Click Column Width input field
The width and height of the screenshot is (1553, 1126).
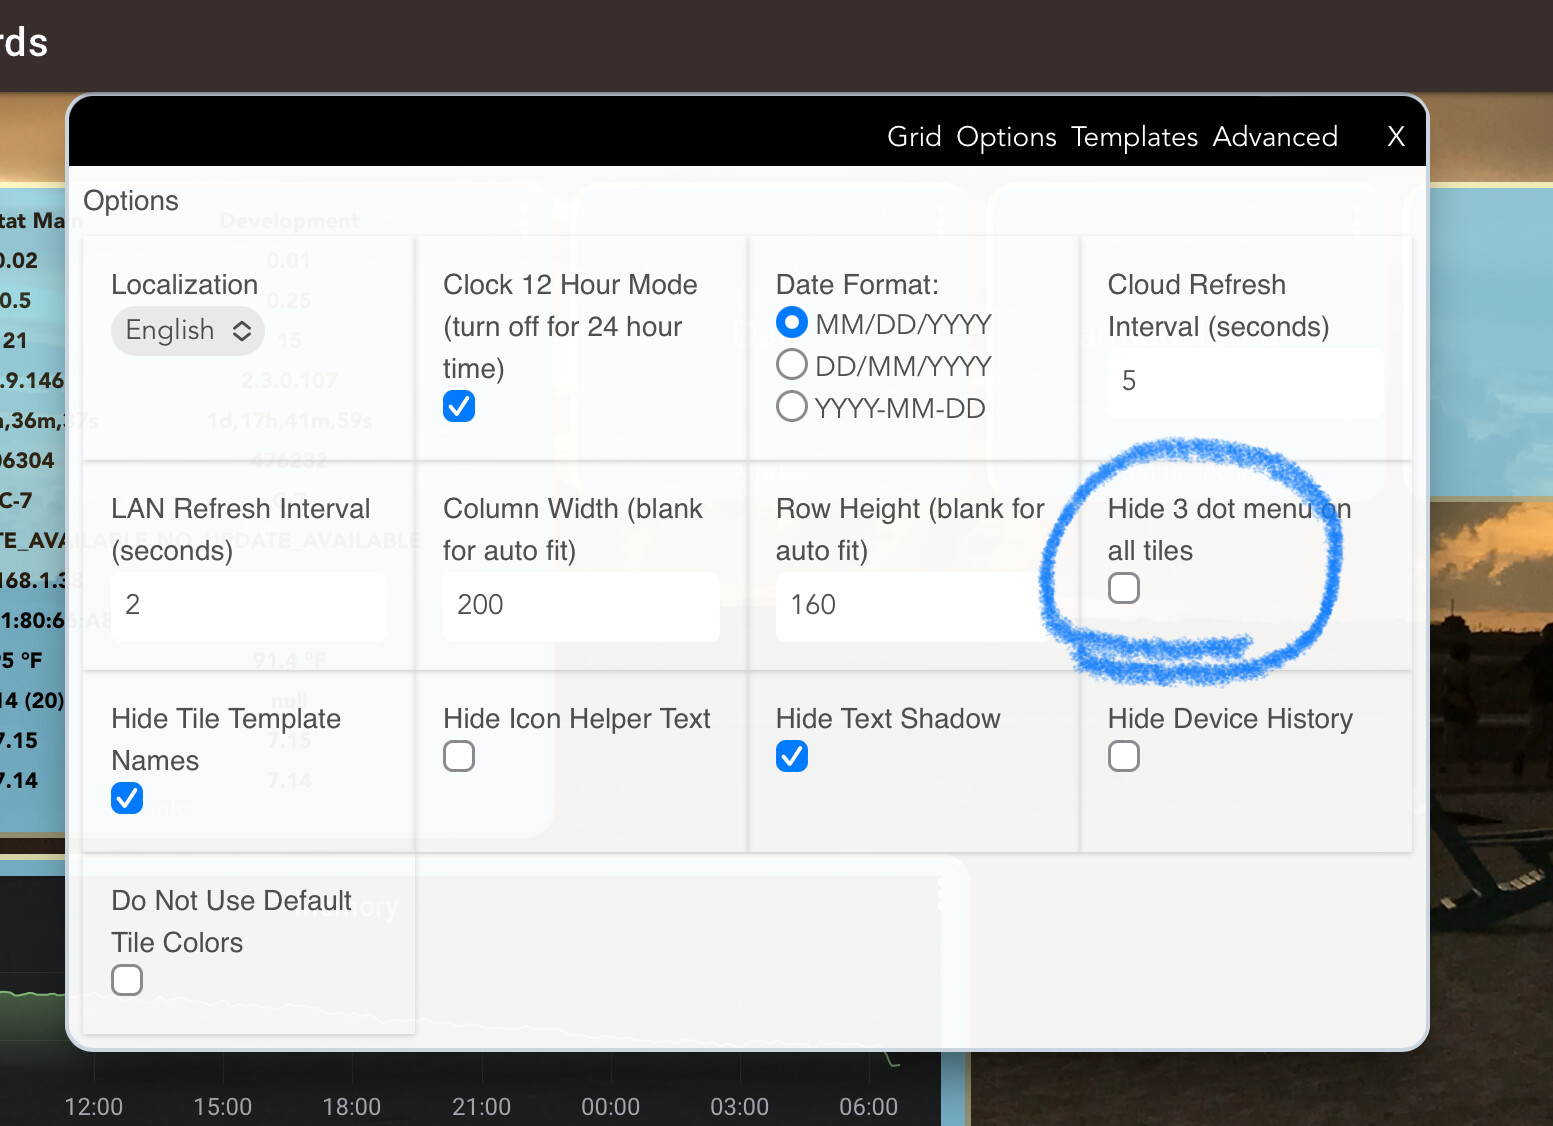coord(581,606)
